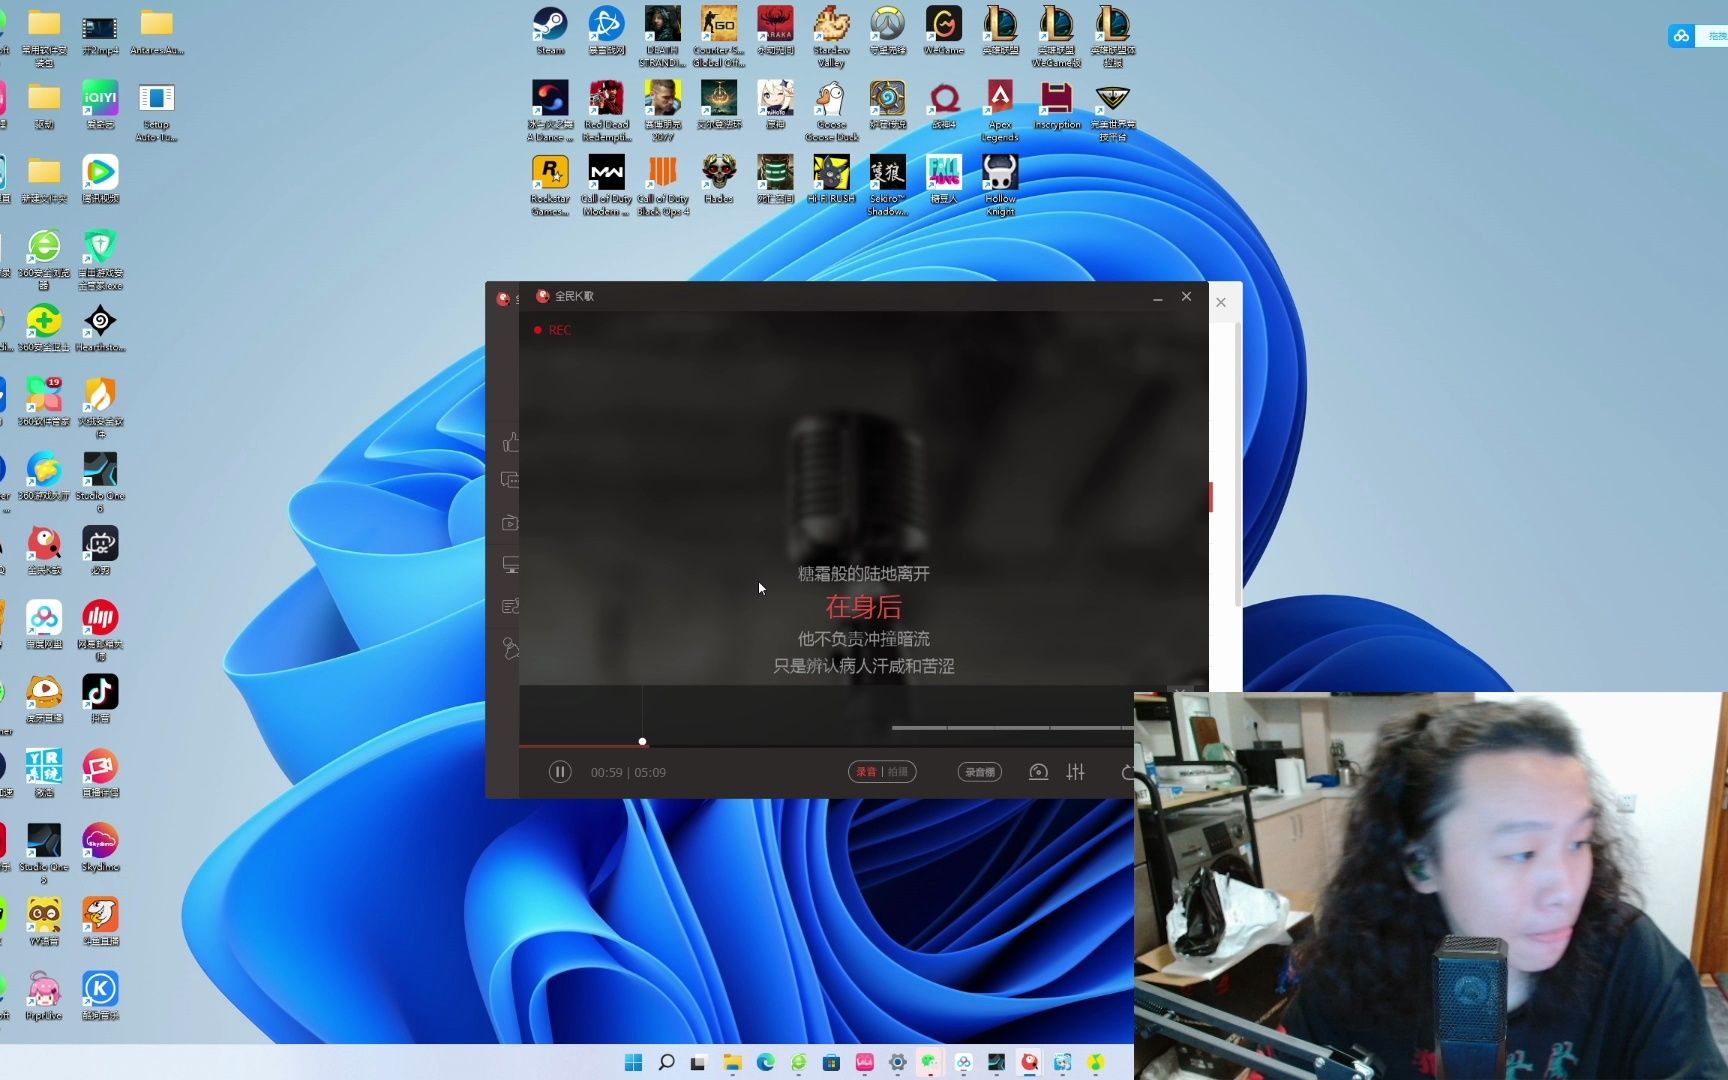Open Genshin Impact desktop shortcut

(775, 106)
